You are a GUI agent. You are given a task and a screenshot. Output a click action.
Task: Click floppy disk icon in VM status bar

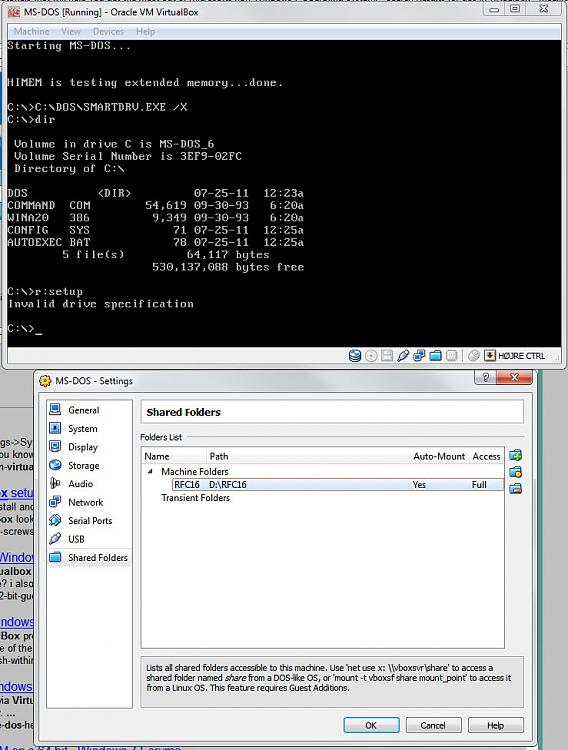387,356
